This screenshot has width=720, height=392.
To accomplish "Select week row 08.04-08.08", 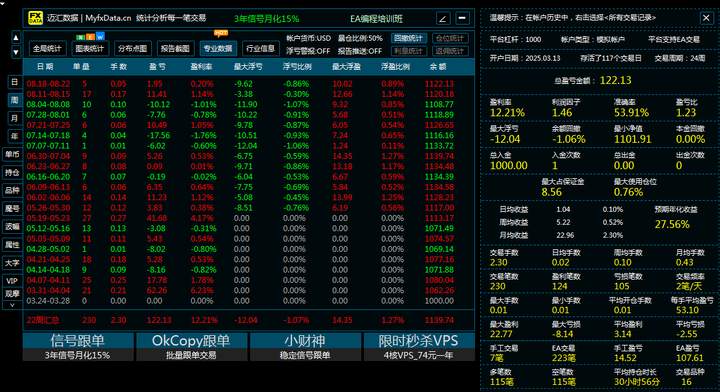I will (248, 105).
